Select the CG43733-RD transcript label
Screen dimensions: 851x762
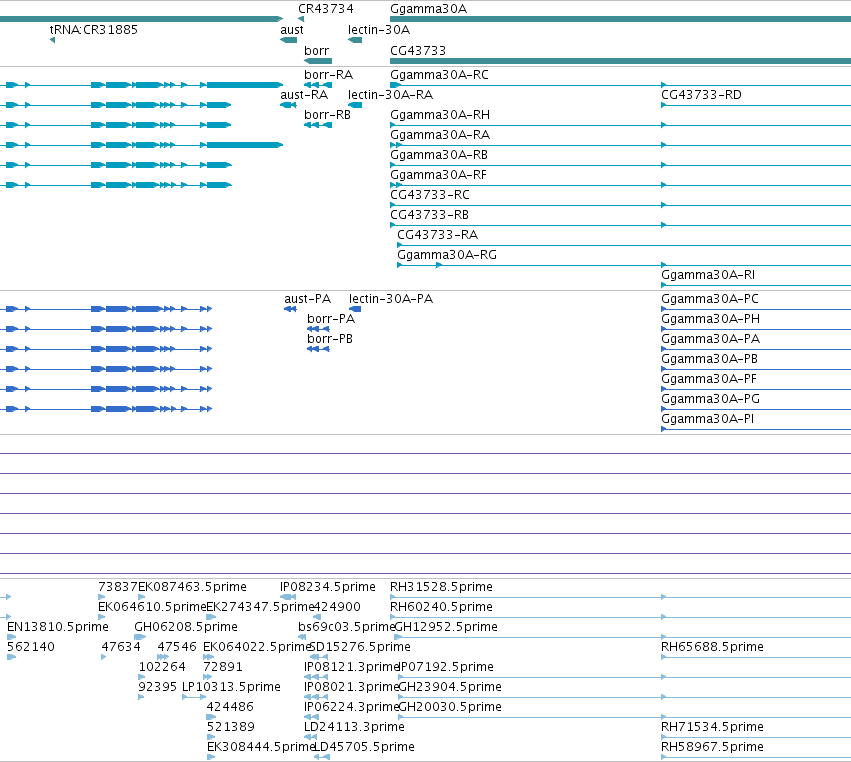pos(701,94)
